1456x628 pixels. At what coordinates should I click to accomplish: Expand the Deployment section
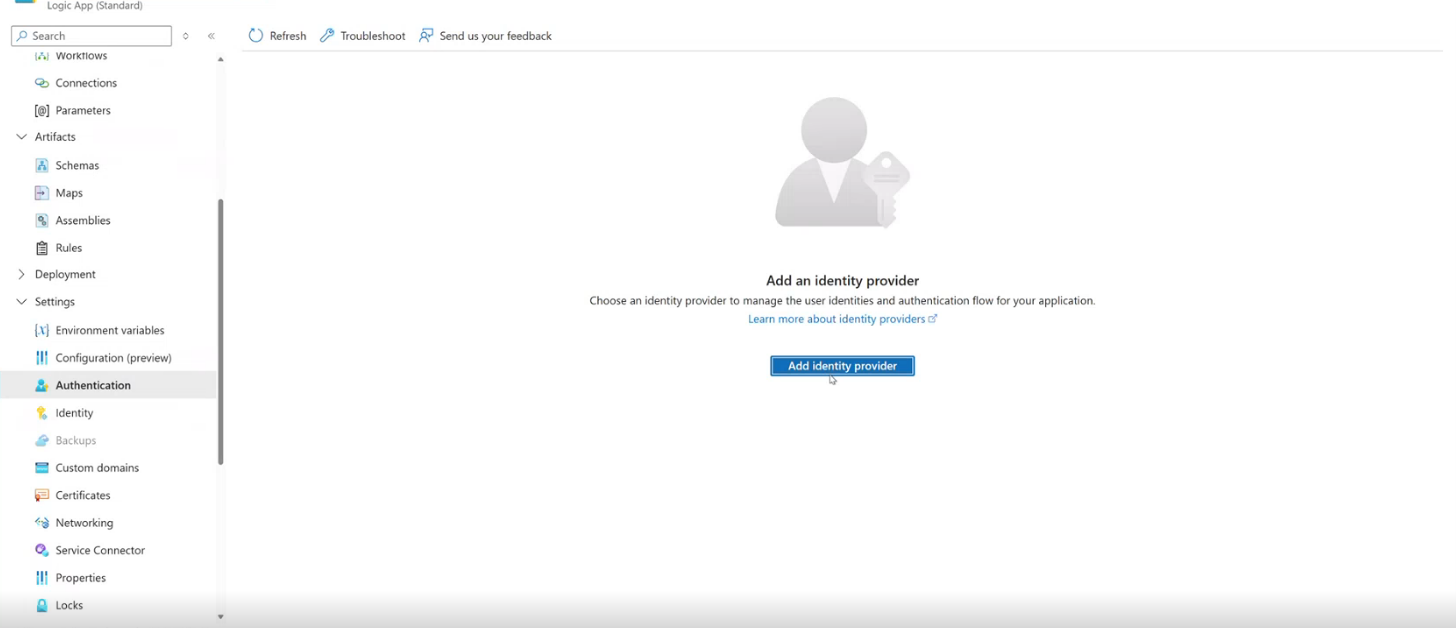pyautogui.click(x=21, y=274)
